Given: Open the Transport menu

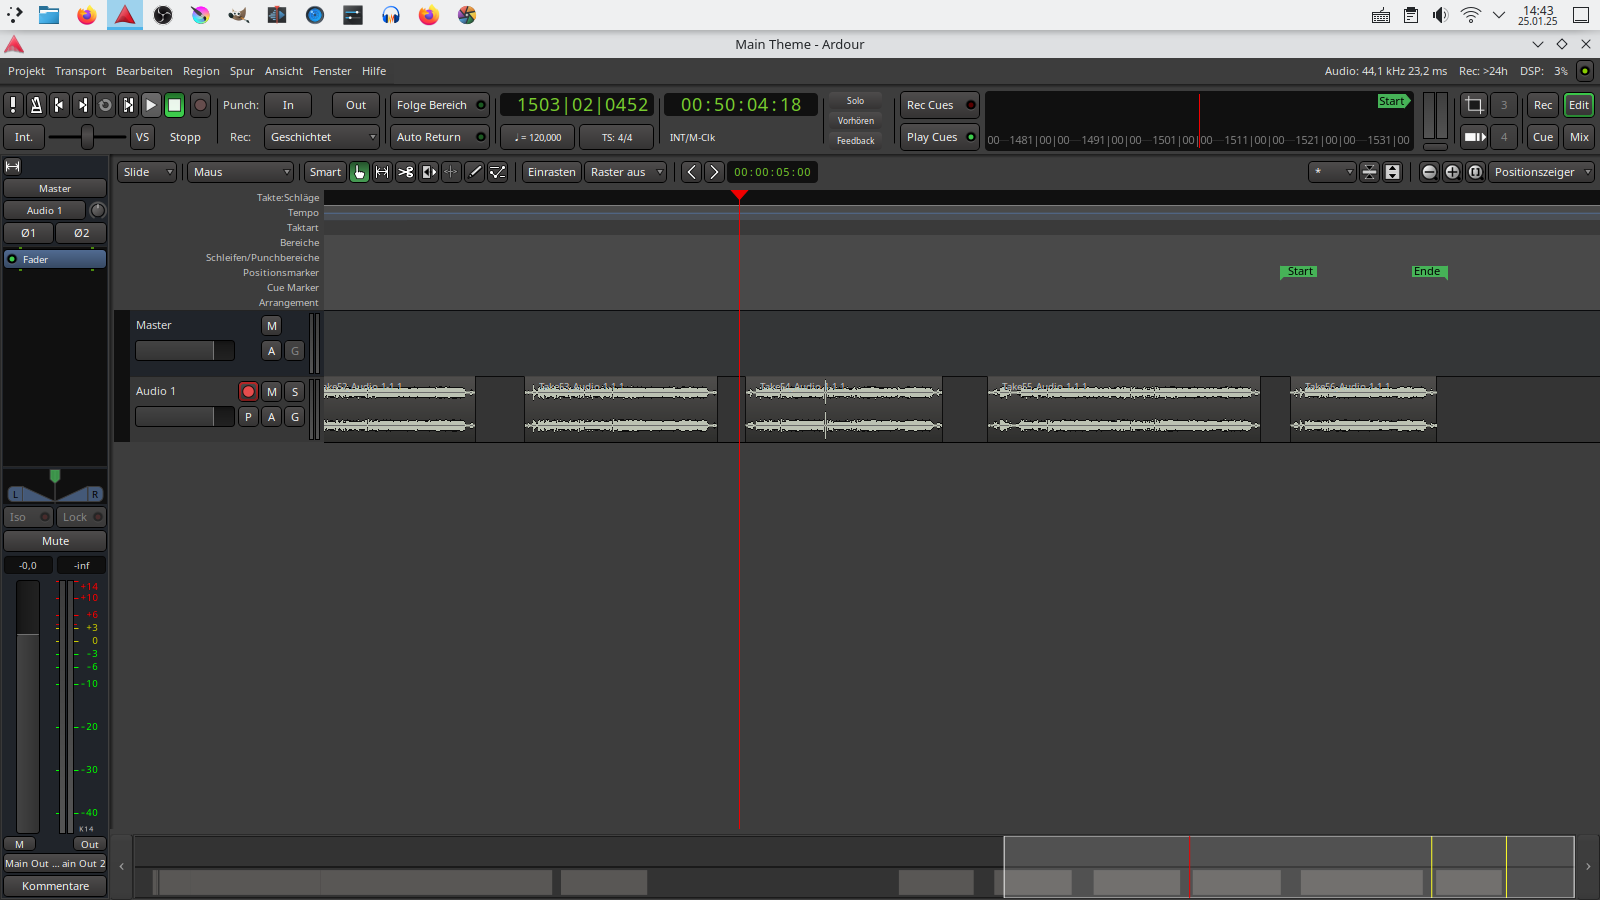Looking at the screenshot, I should pos(80,71).
